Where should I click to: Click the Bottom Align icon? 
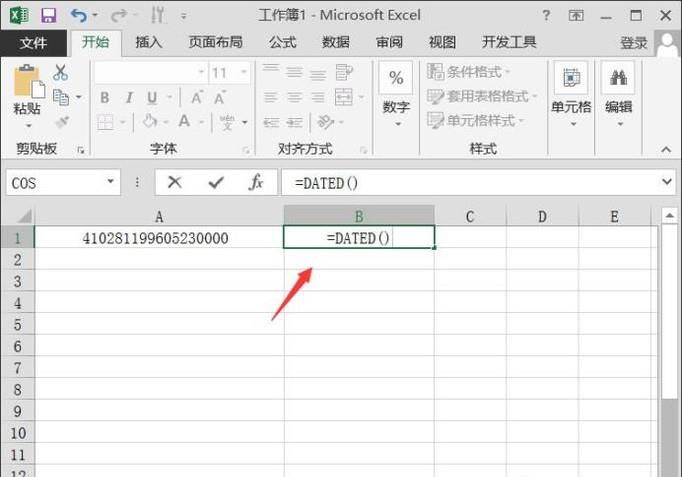(x=318, y=73)
